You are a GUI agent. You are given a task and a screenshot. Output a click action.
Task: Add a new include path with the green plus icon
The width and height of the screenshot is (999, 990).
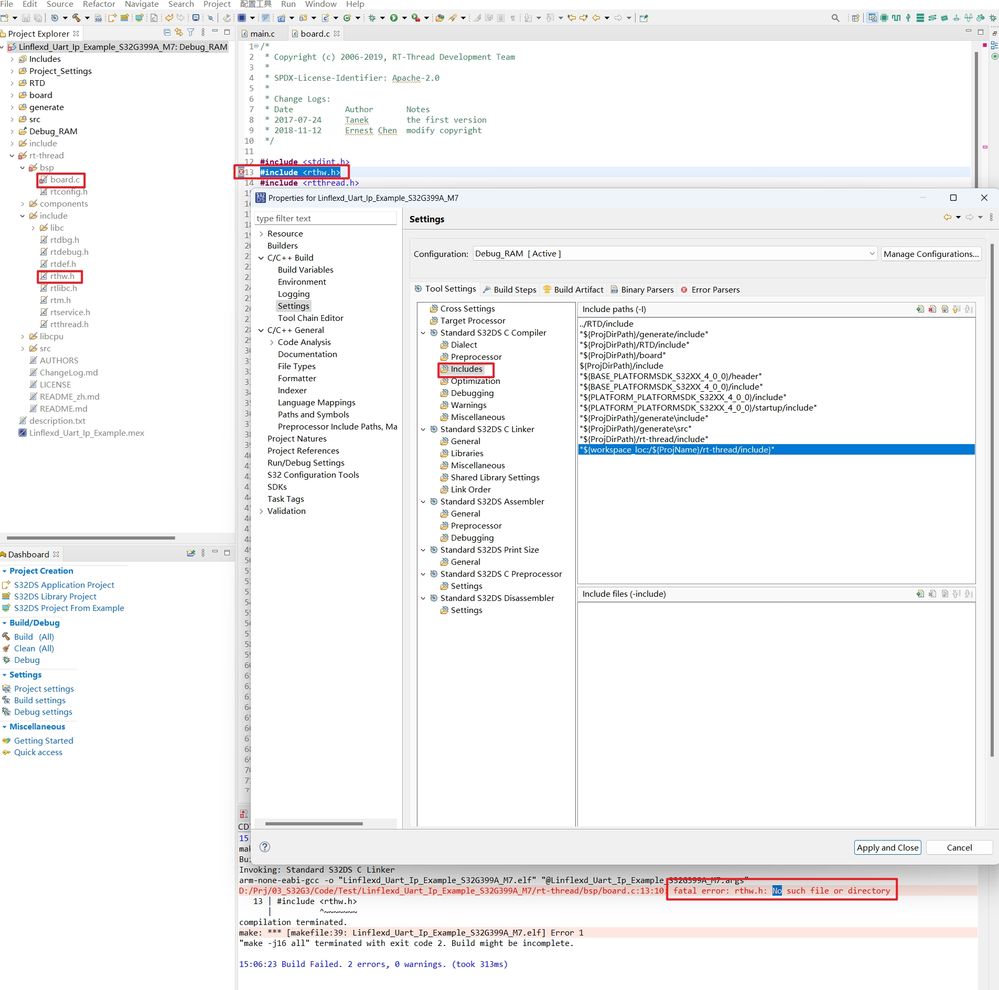pyautogui.click(x=920, y=308)
